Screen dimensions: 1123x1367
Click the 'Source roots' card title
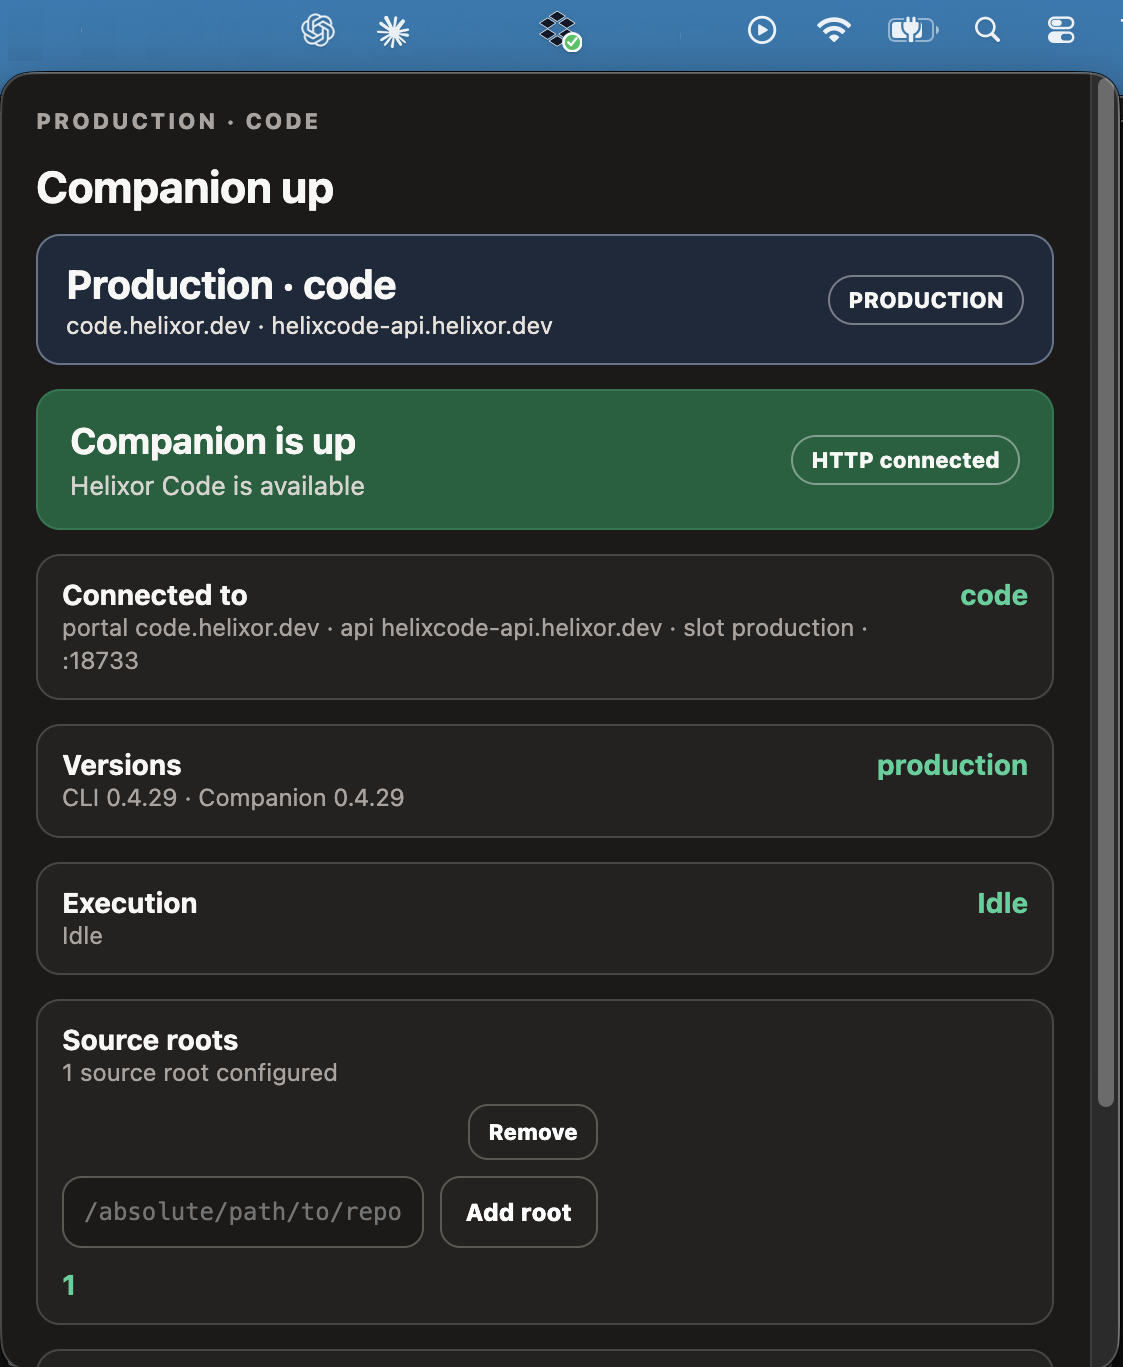coord(150,1040)
